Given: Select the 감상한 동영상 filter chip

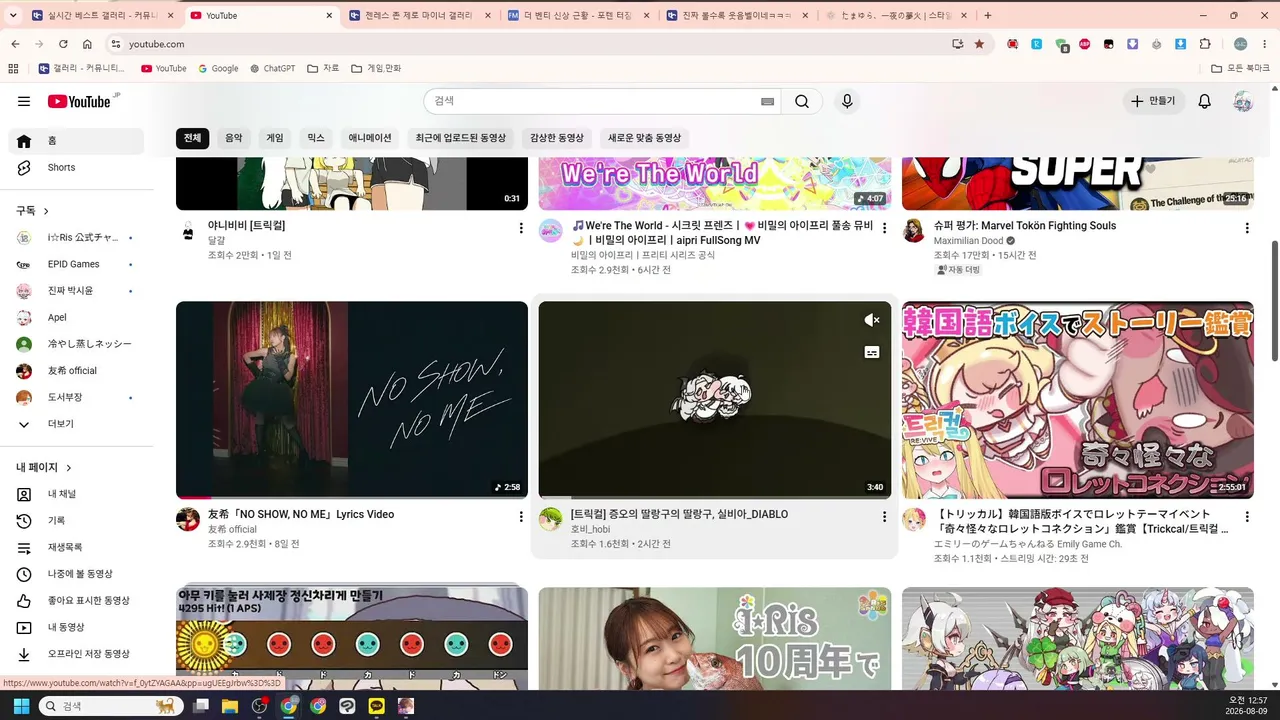Looking at the screenshot, I should (x=557, y=138).
